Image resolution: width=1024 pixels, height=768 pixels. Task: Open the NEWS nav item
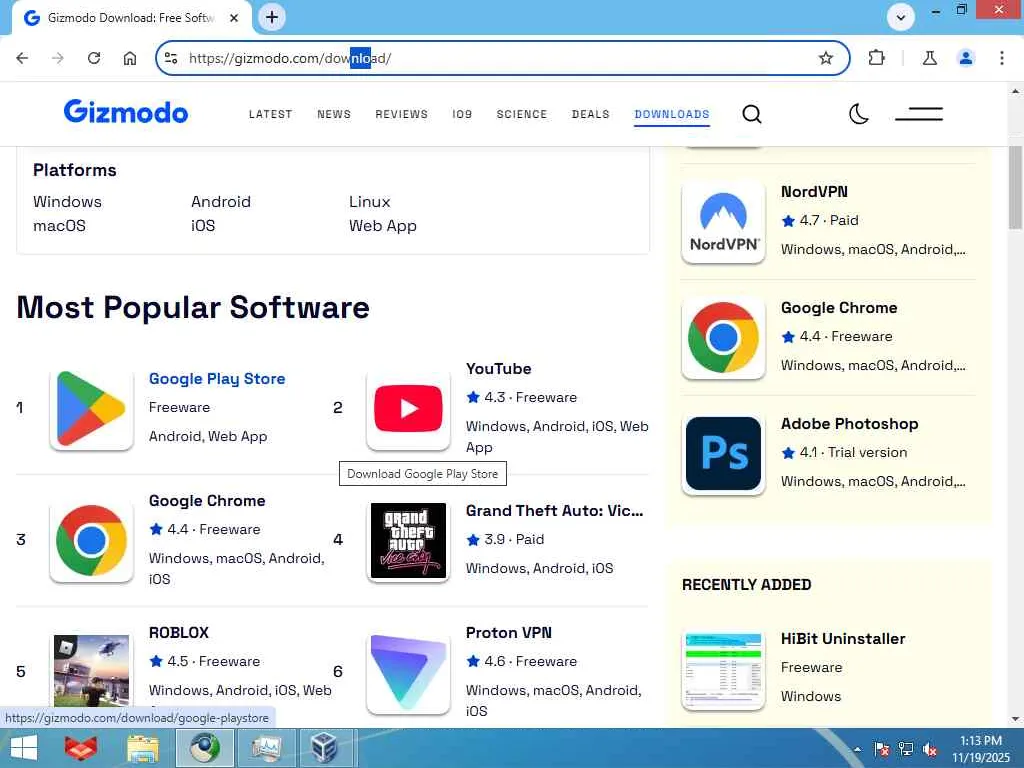[334, 114]
